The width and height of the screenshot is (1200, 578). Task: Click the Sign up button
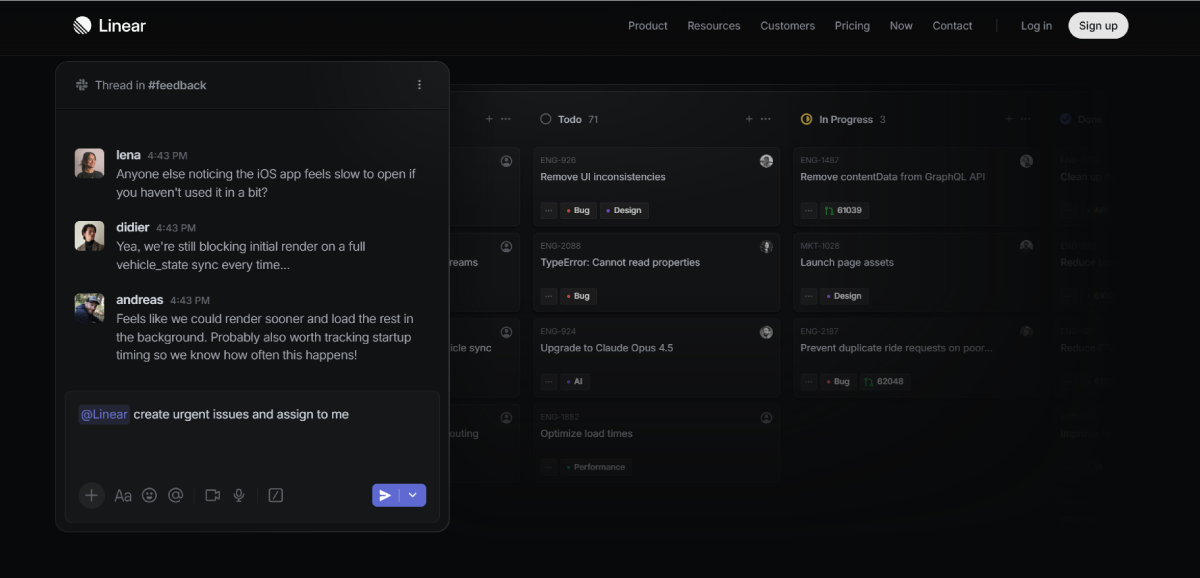click(1098, 26)
